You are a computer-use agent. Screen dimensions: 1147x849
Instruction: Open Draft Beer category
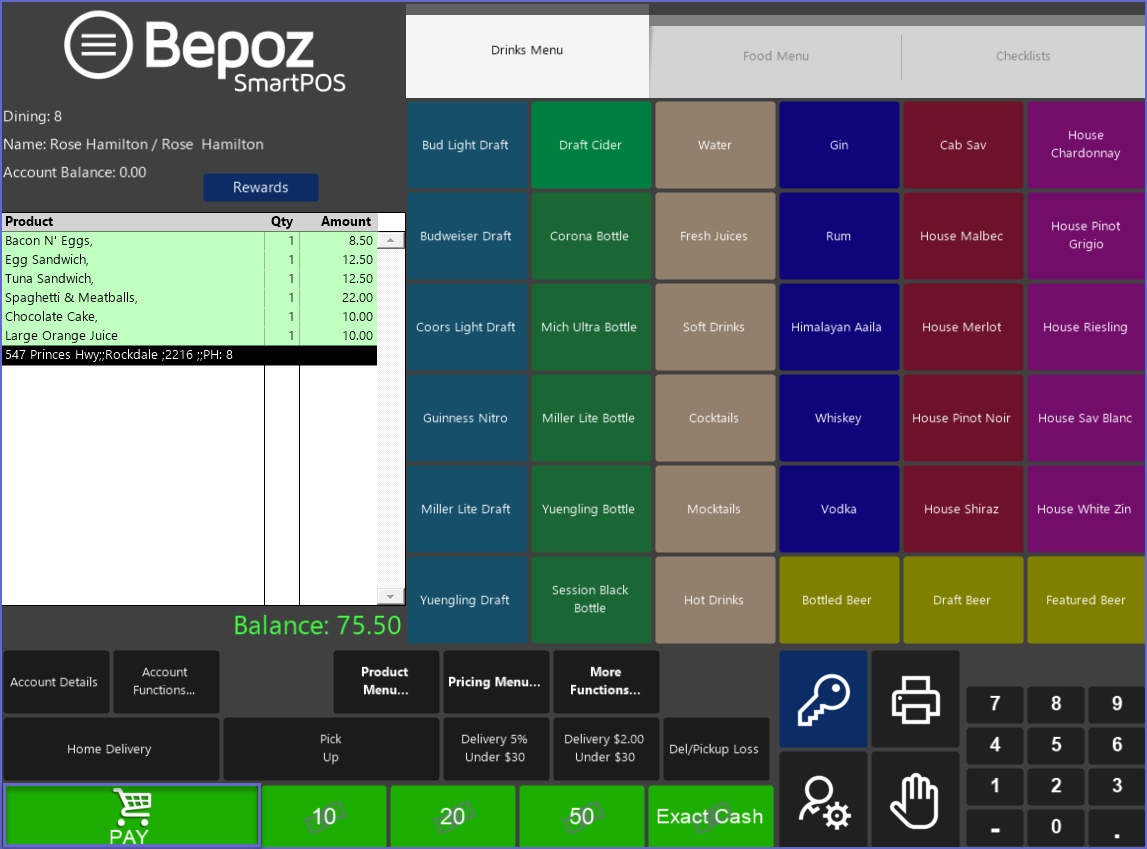[x=963, y=600]
